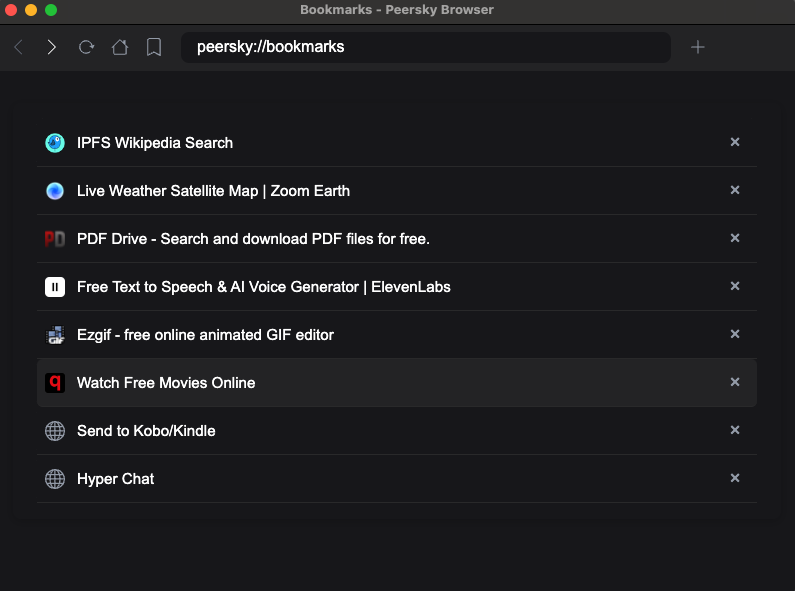Maximize the window with green button

pos(51,10)
